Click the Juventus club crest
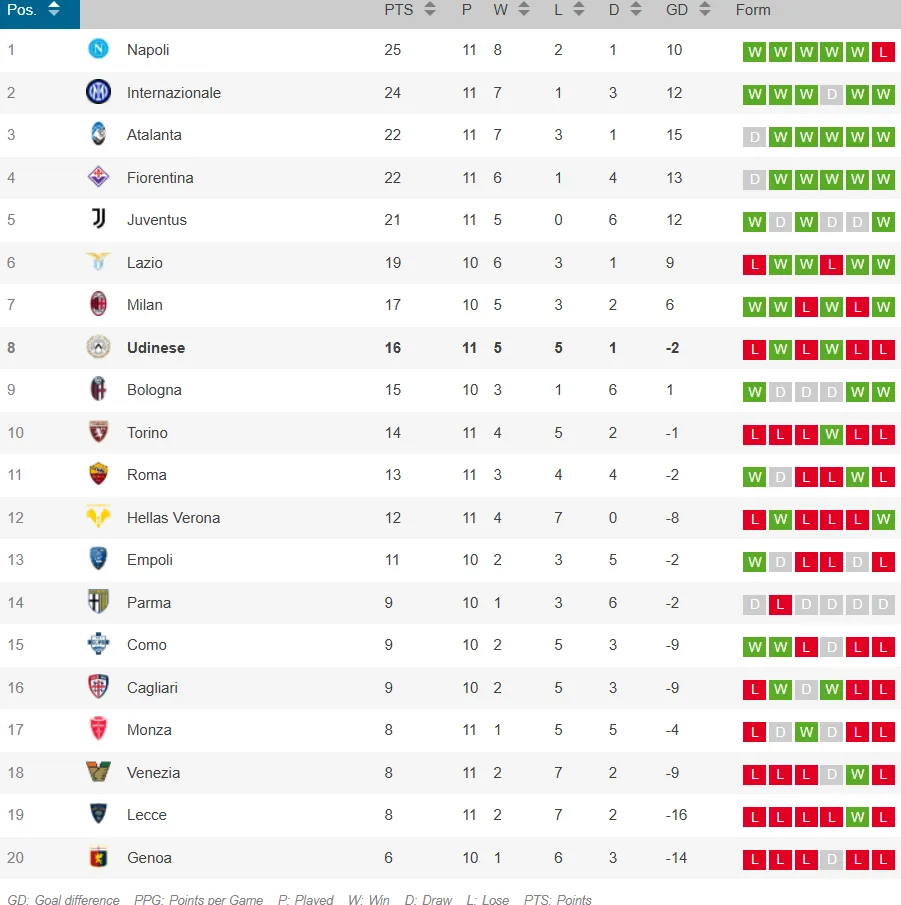Viewport: 901px width, 905px height. point(98,220)
